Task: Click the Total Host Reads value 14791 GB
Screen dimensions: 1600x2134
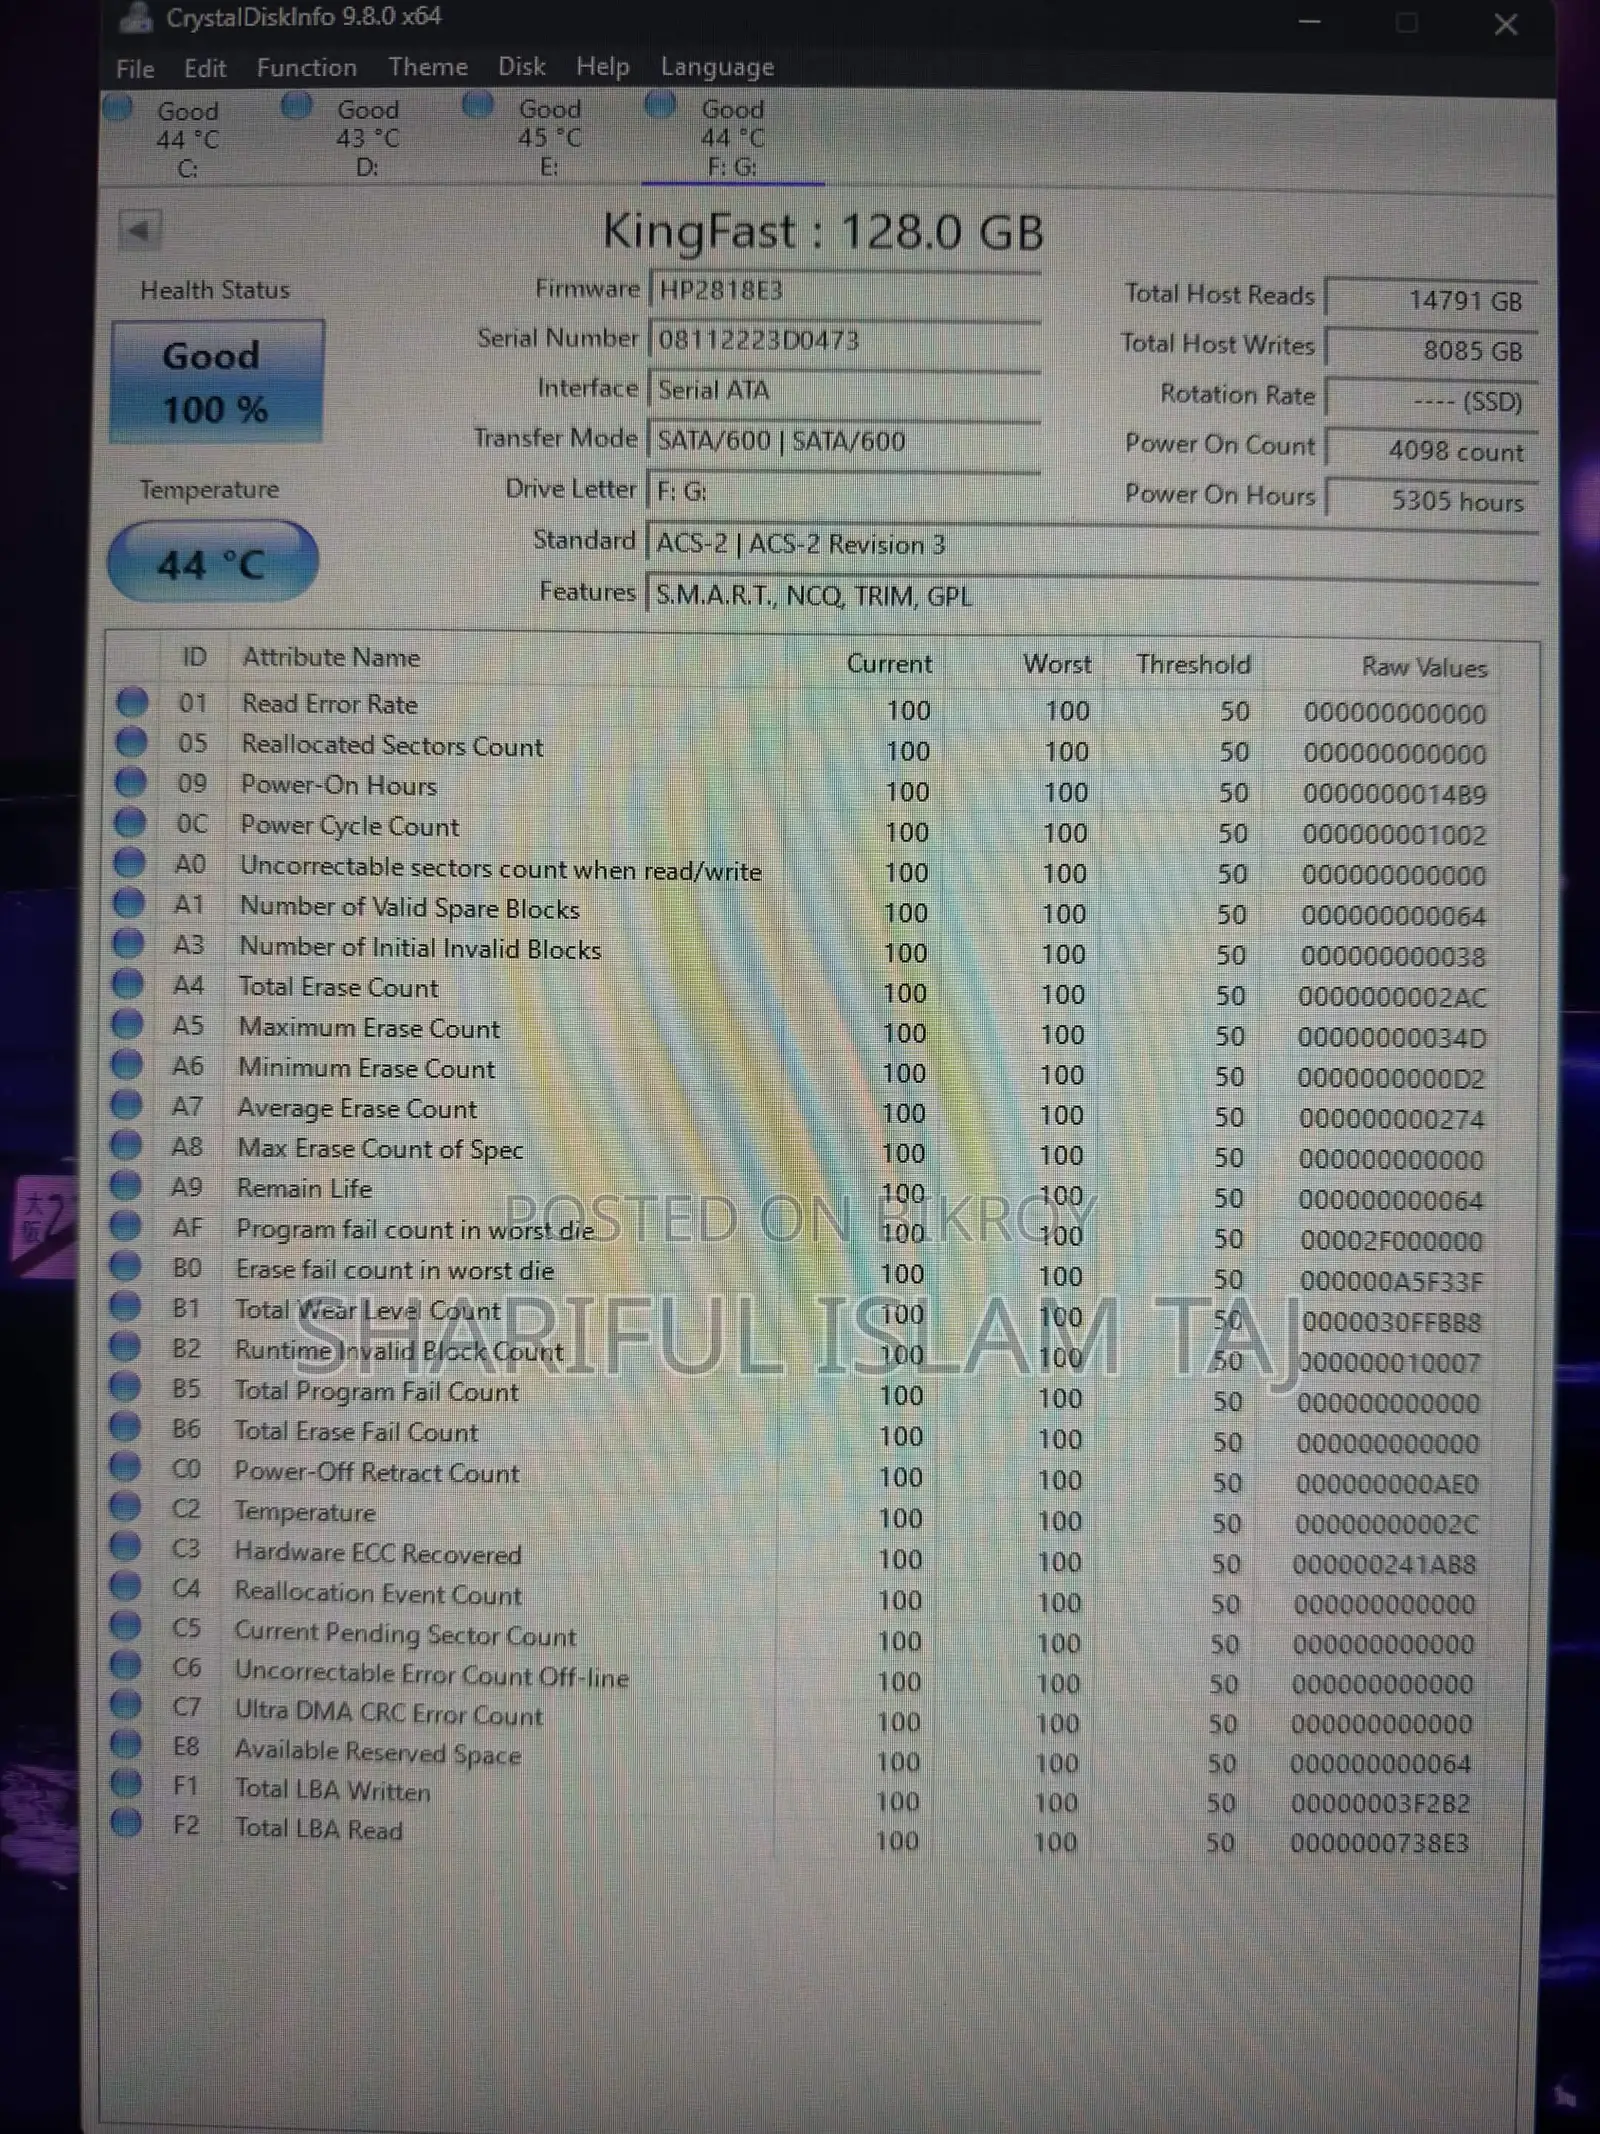Action: (x=1431, y=299)
